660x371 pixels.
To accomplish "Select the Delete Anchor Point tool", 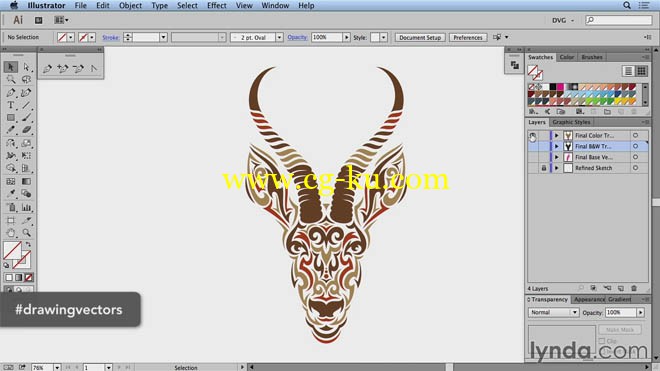I will tap(78, 69).
